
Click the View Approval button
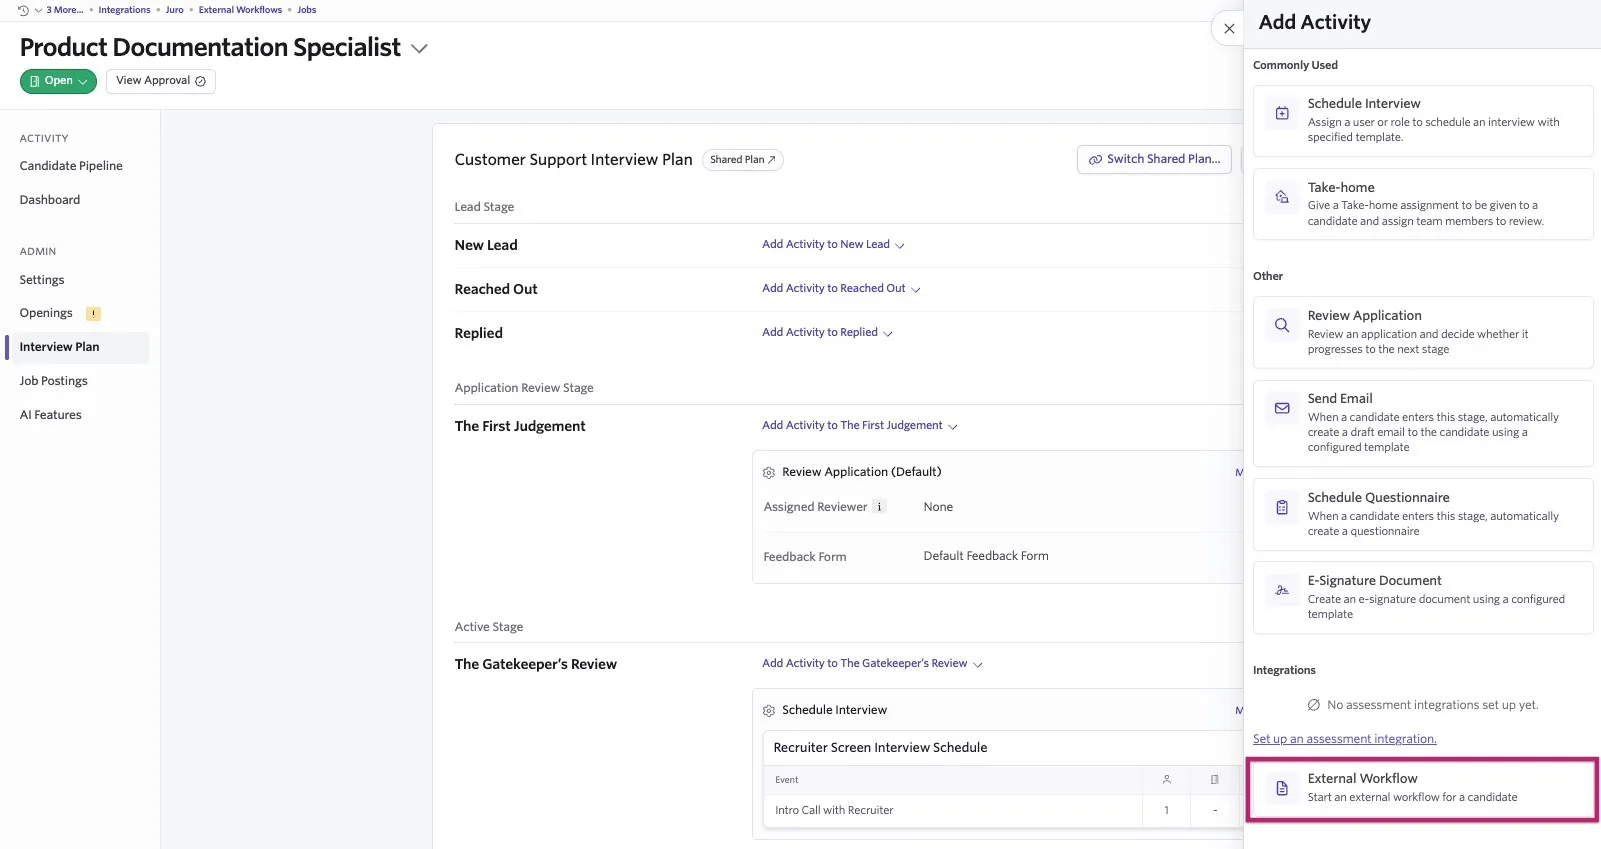point(161,81)
